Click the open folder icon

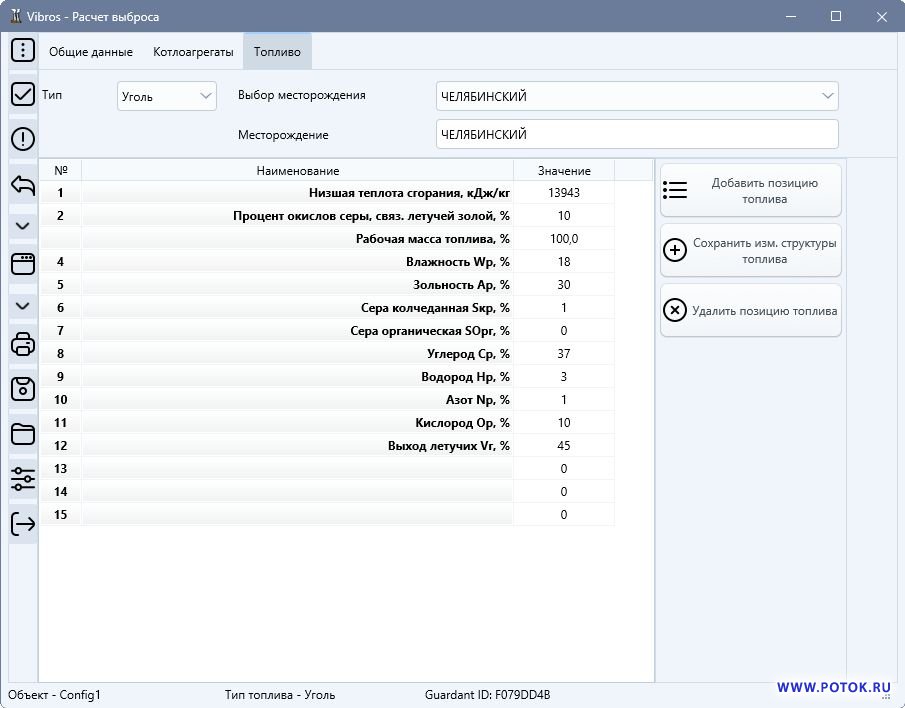(23, 434)
